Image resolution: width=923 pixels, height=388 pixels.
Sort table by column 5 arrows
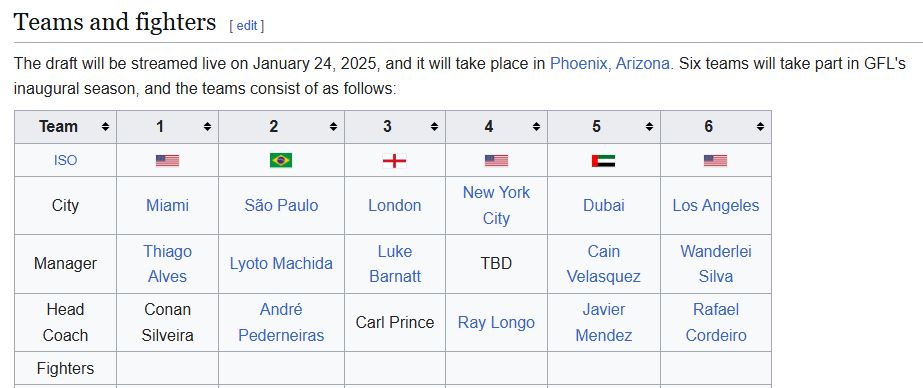point(649,127)
